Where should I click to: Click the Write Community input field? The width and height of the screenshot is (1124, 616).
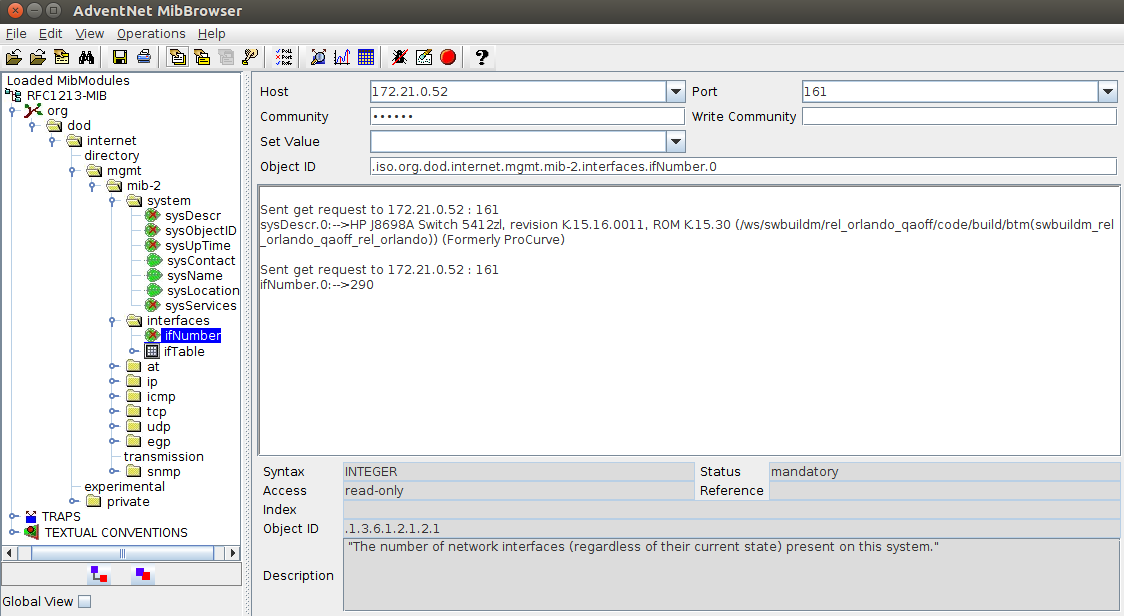958,117
